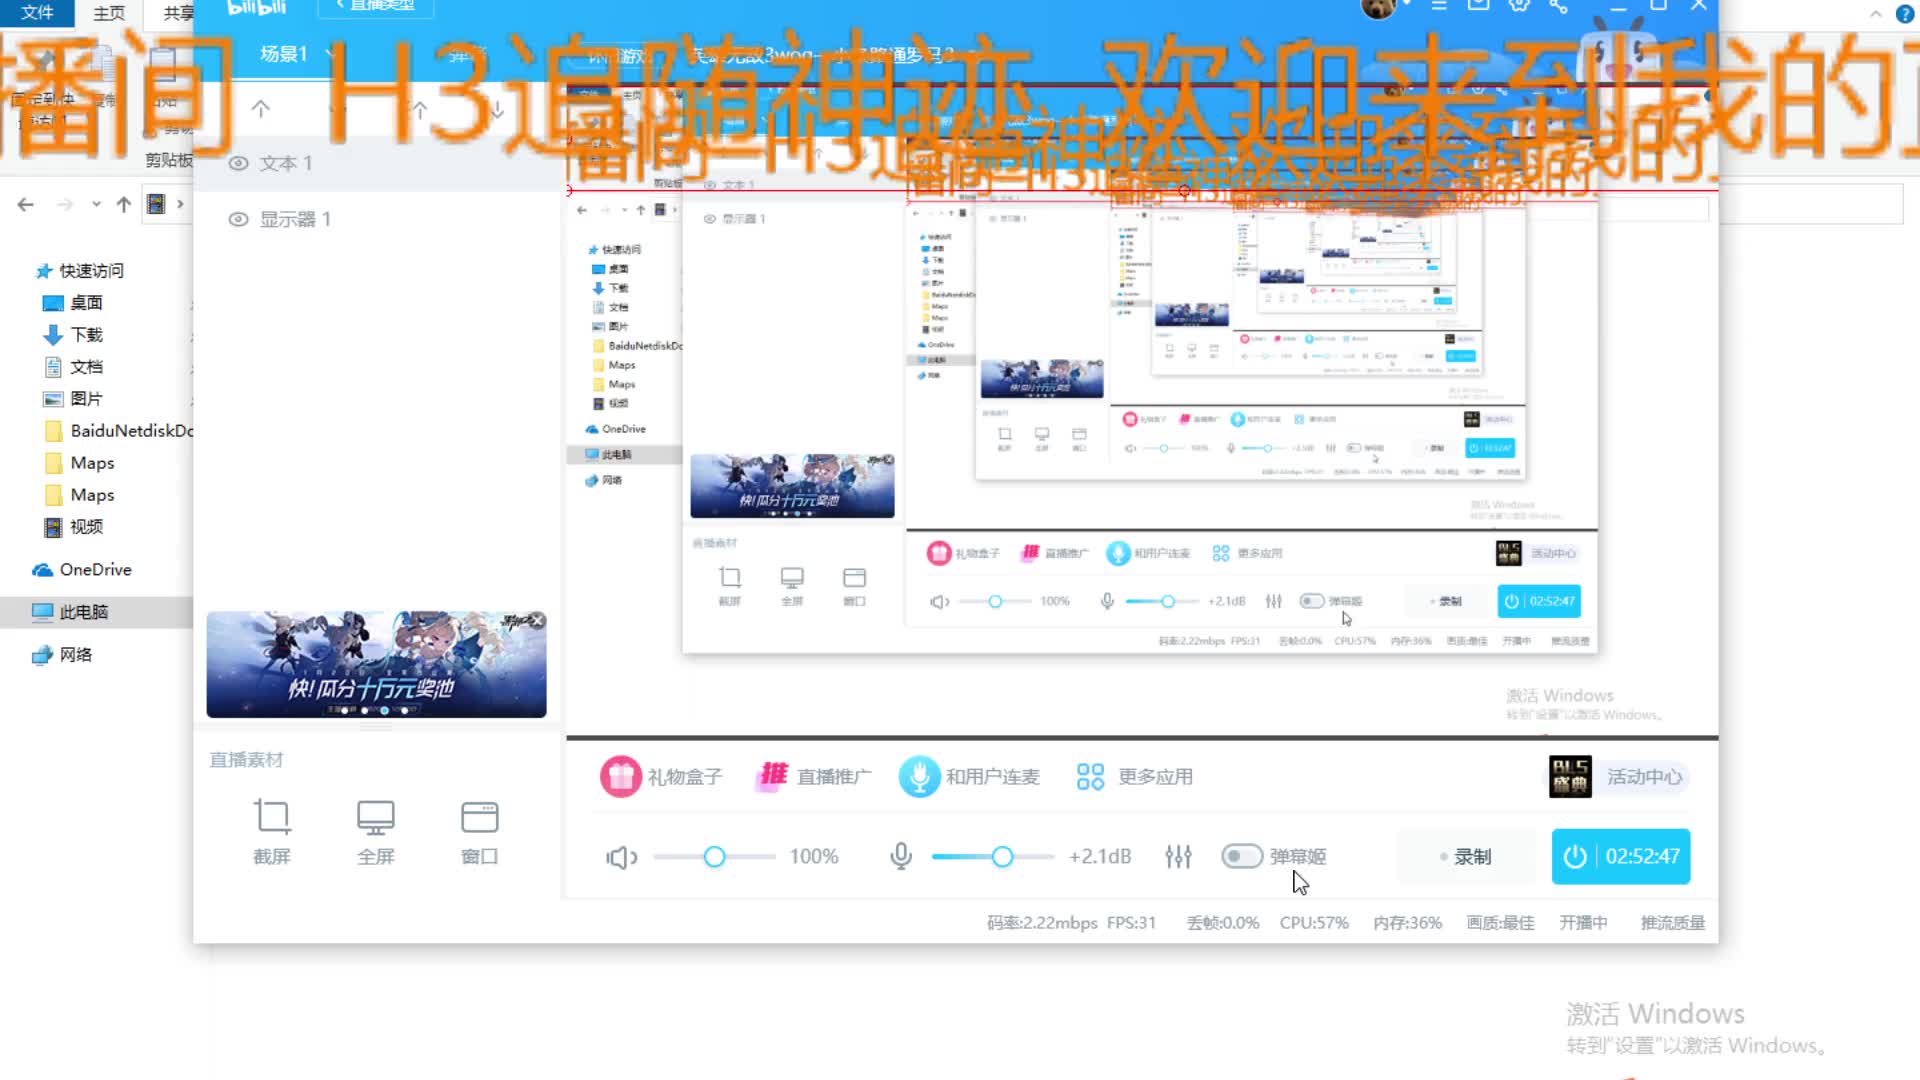Toggle the 弹幕姬 danmaku switch

click(x=1240, y=856)
